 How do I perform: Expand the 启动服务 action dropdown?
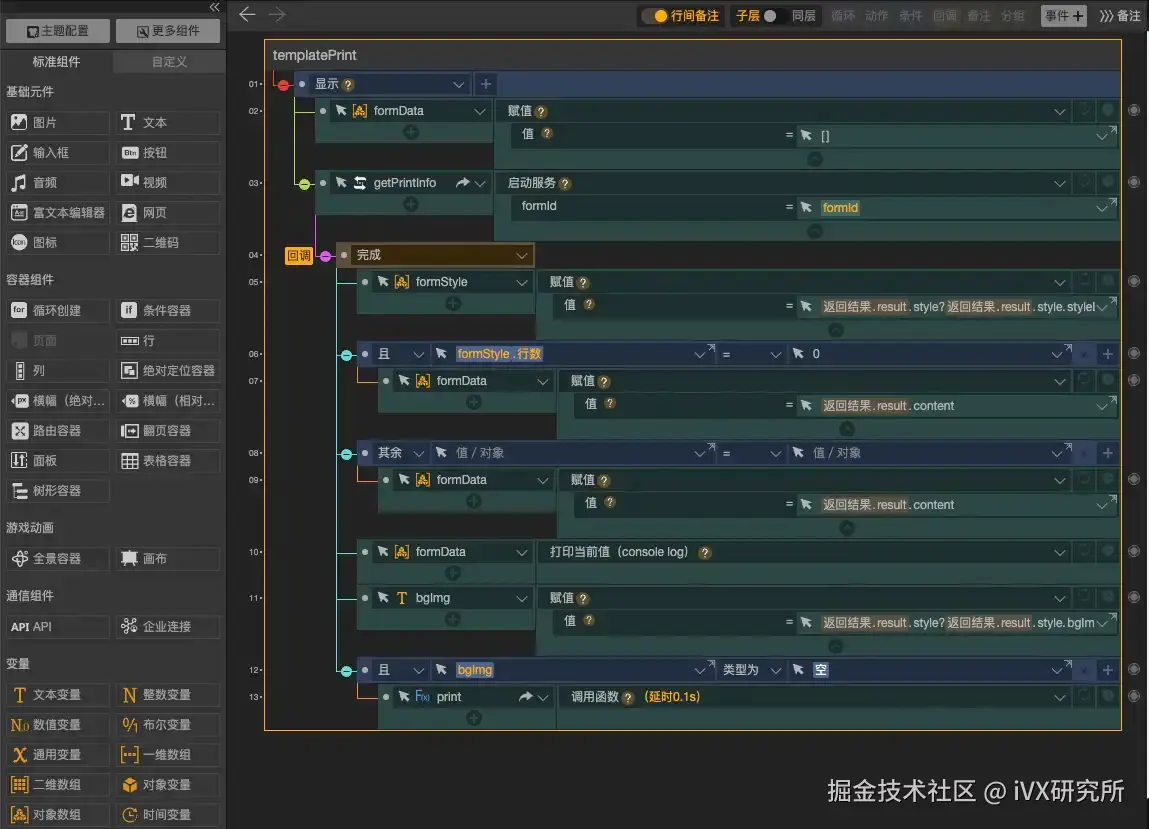[1060, 183]
